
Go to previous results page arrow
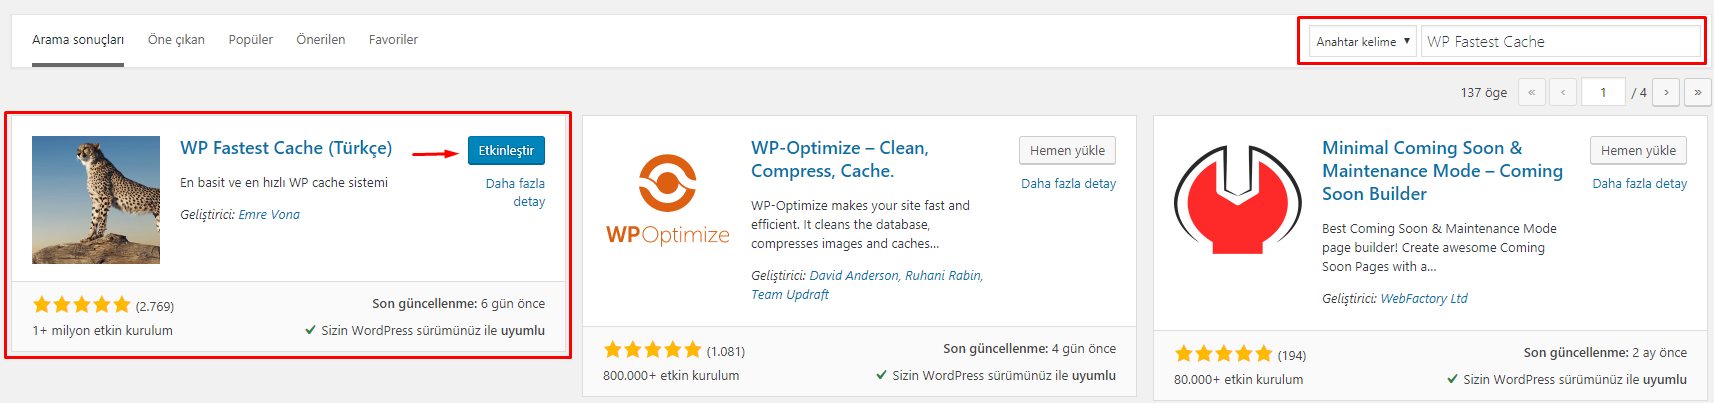(1563, 92)
